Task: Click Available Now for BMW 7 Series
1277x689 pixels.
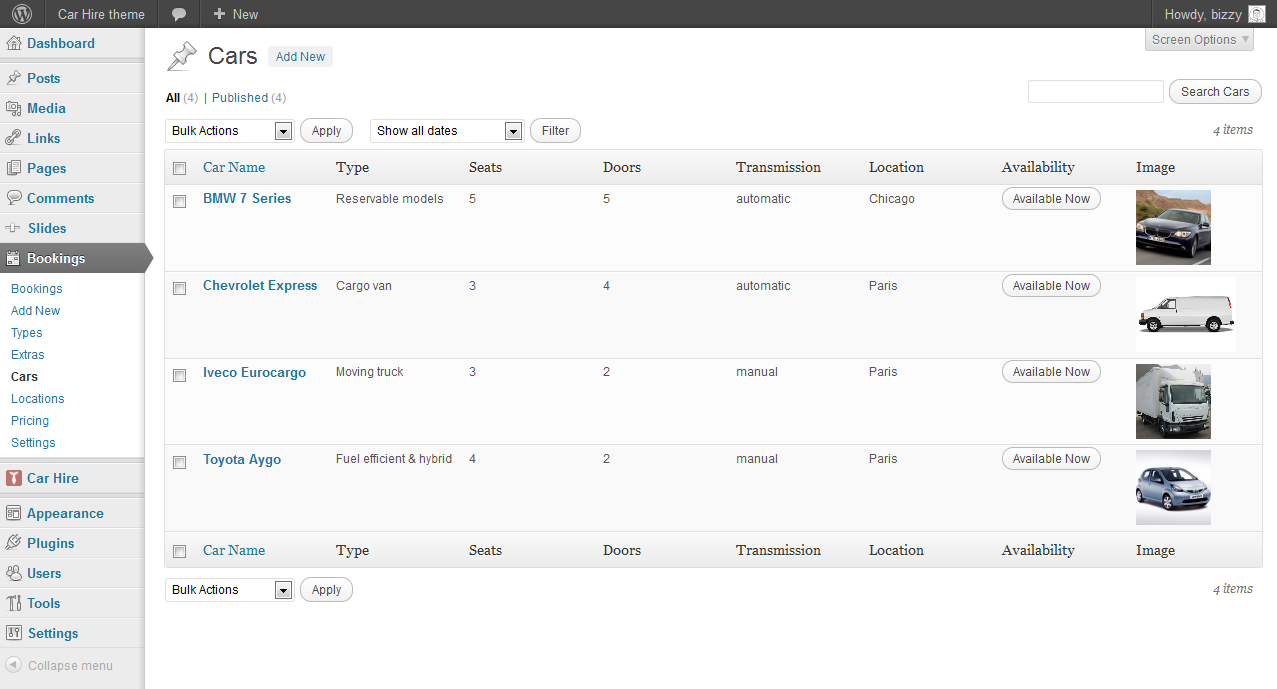Action: tap(1051, 199)
